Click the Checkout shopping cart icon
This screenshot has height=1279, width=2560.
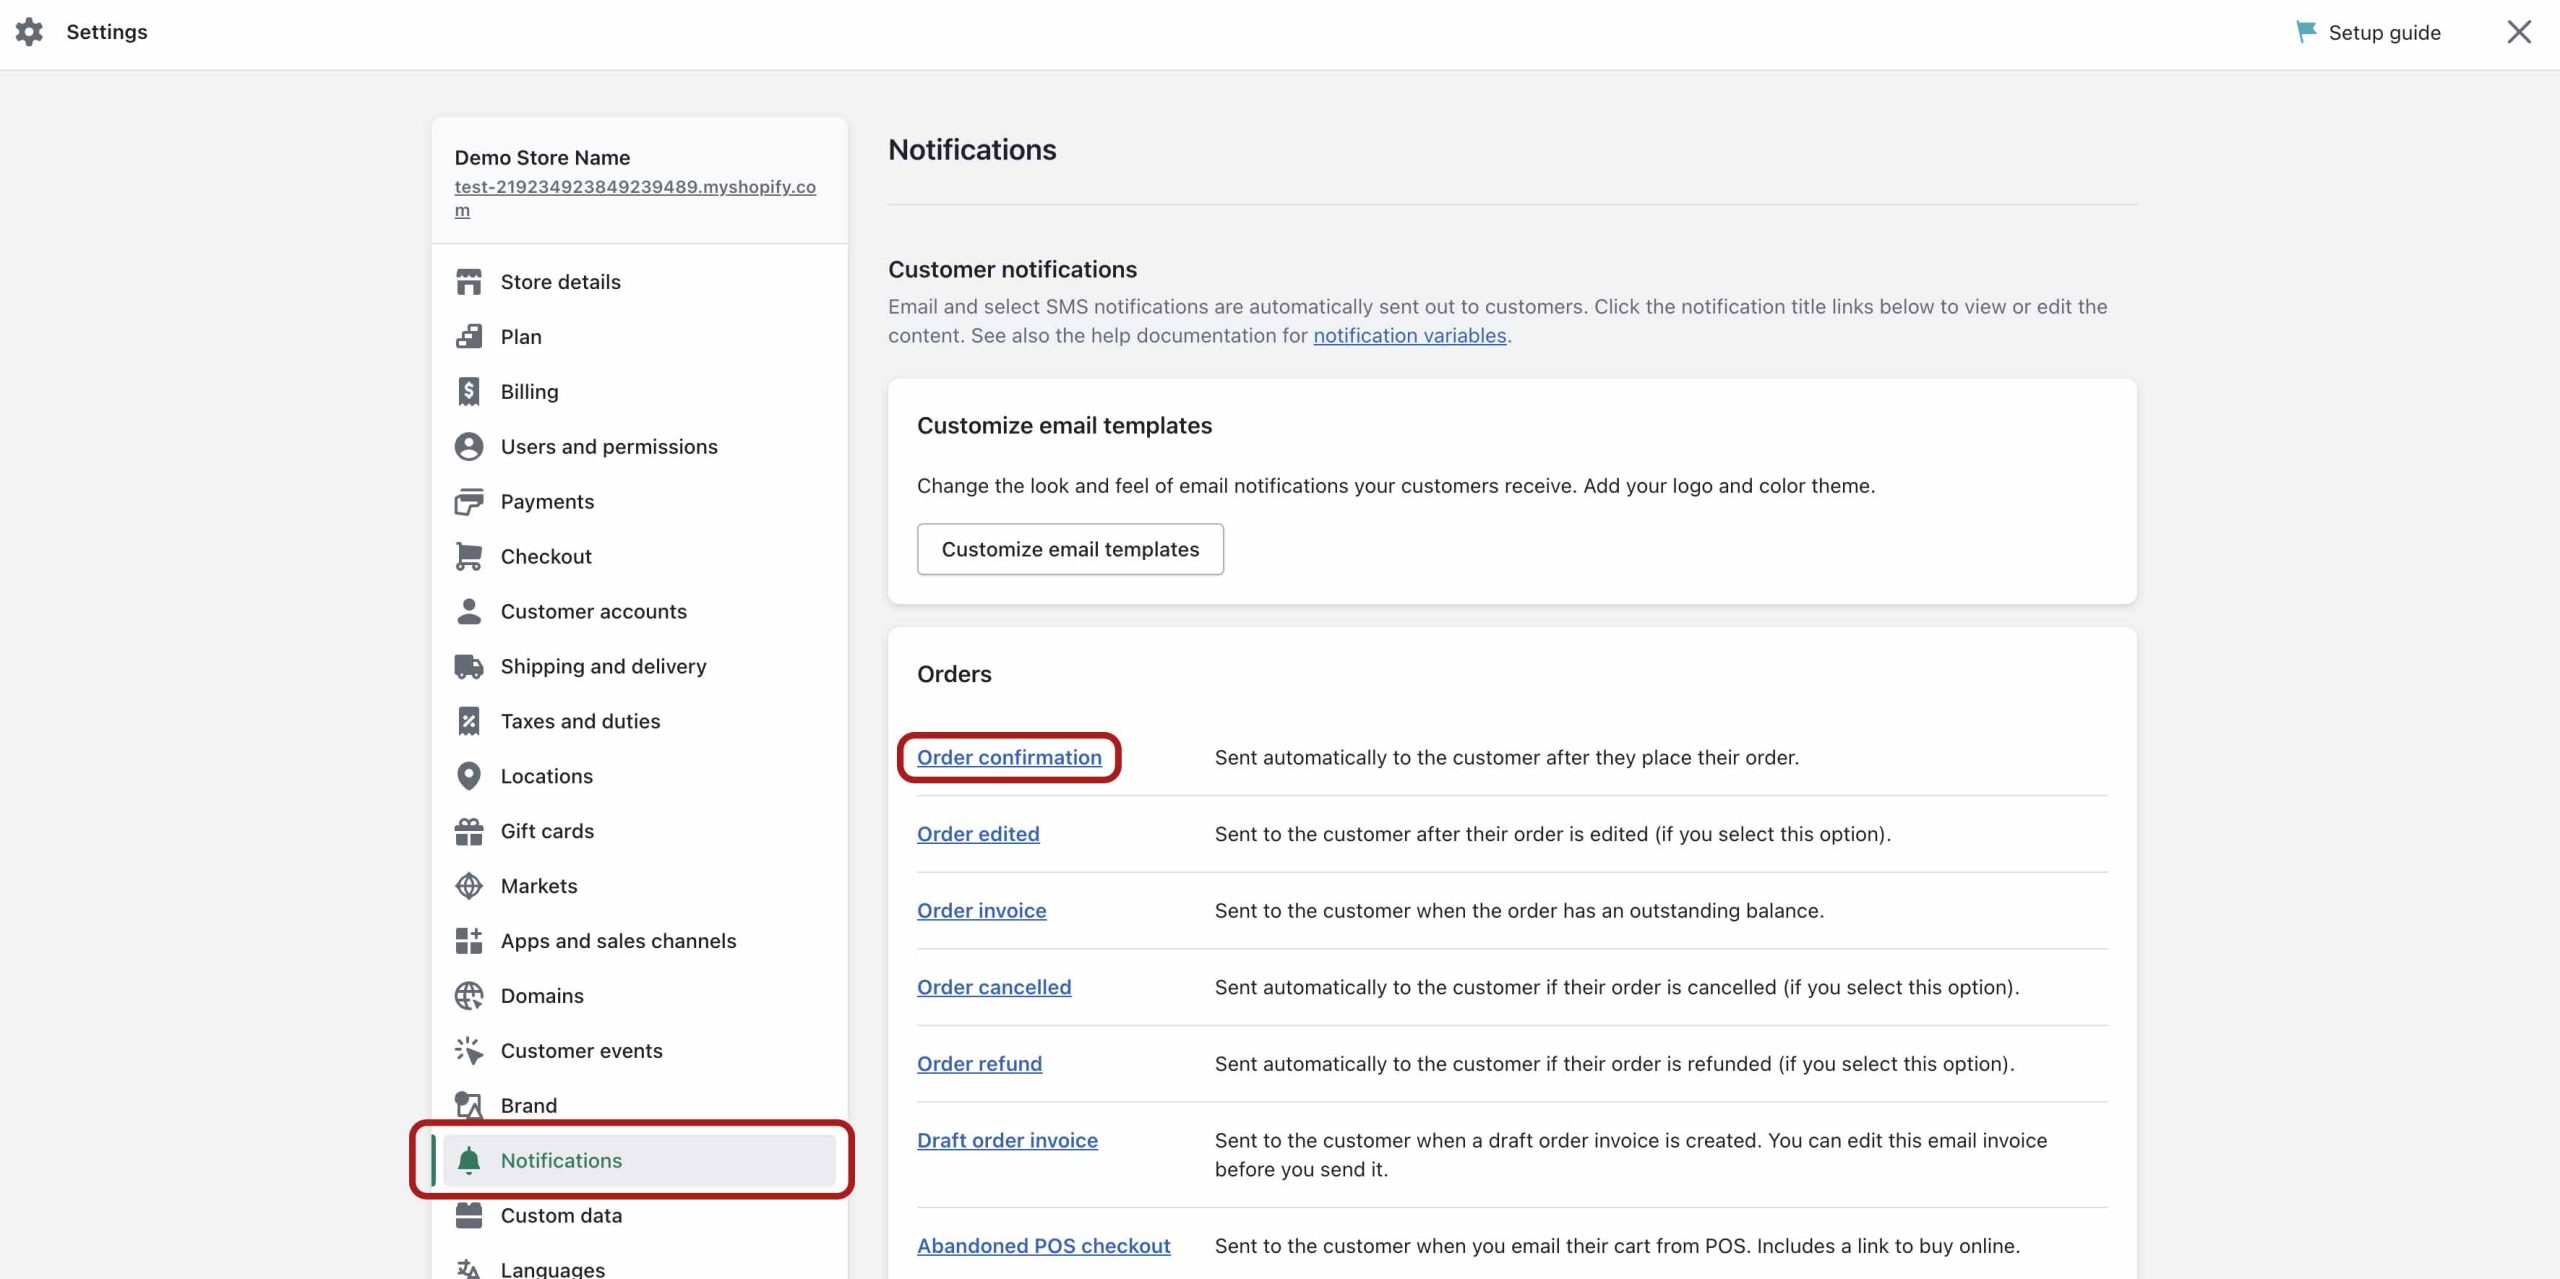point(469,556)
